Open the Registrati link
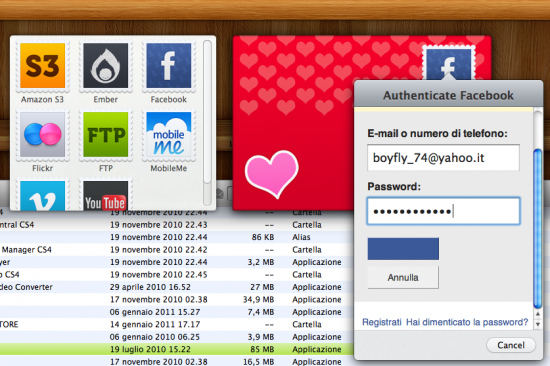The height and width of the screenshot is (366, 550). 382,322
